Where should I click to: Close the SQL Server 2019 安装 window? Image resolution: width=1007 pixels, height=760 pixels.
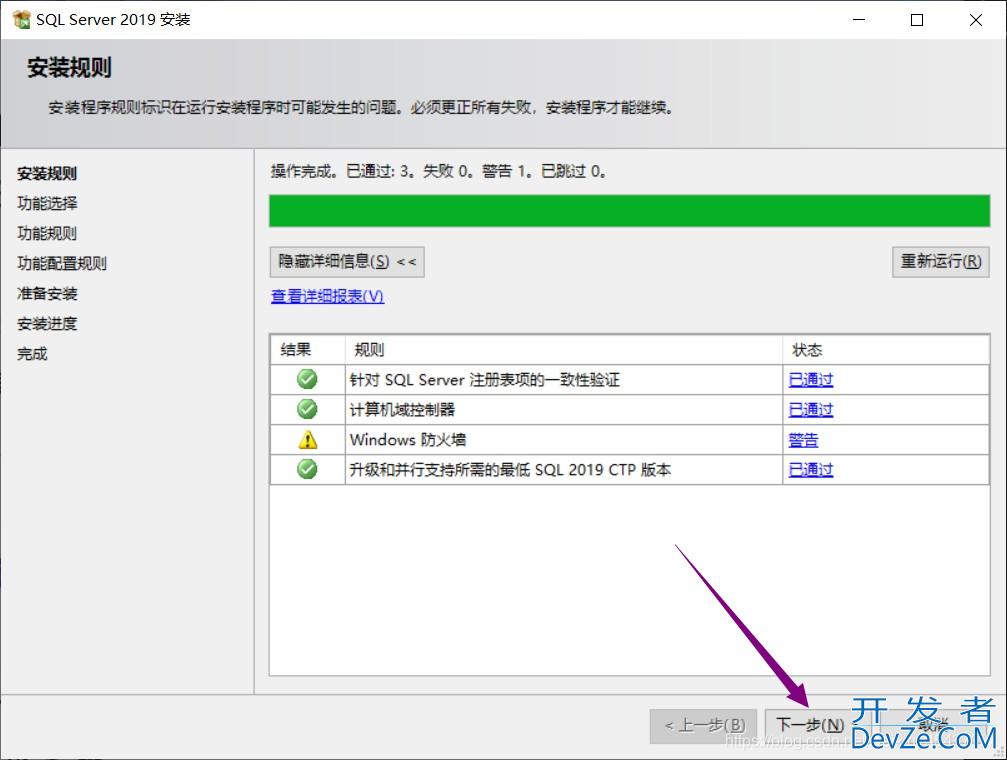(976, 20)
